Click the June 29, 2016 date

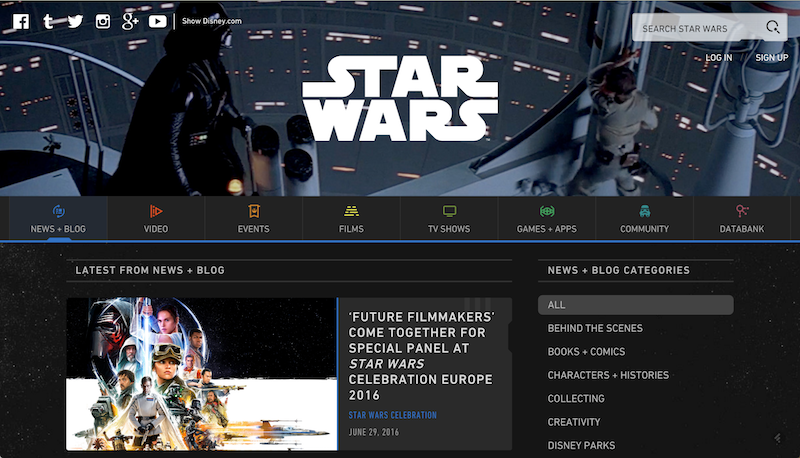click(x=373, y=432)
